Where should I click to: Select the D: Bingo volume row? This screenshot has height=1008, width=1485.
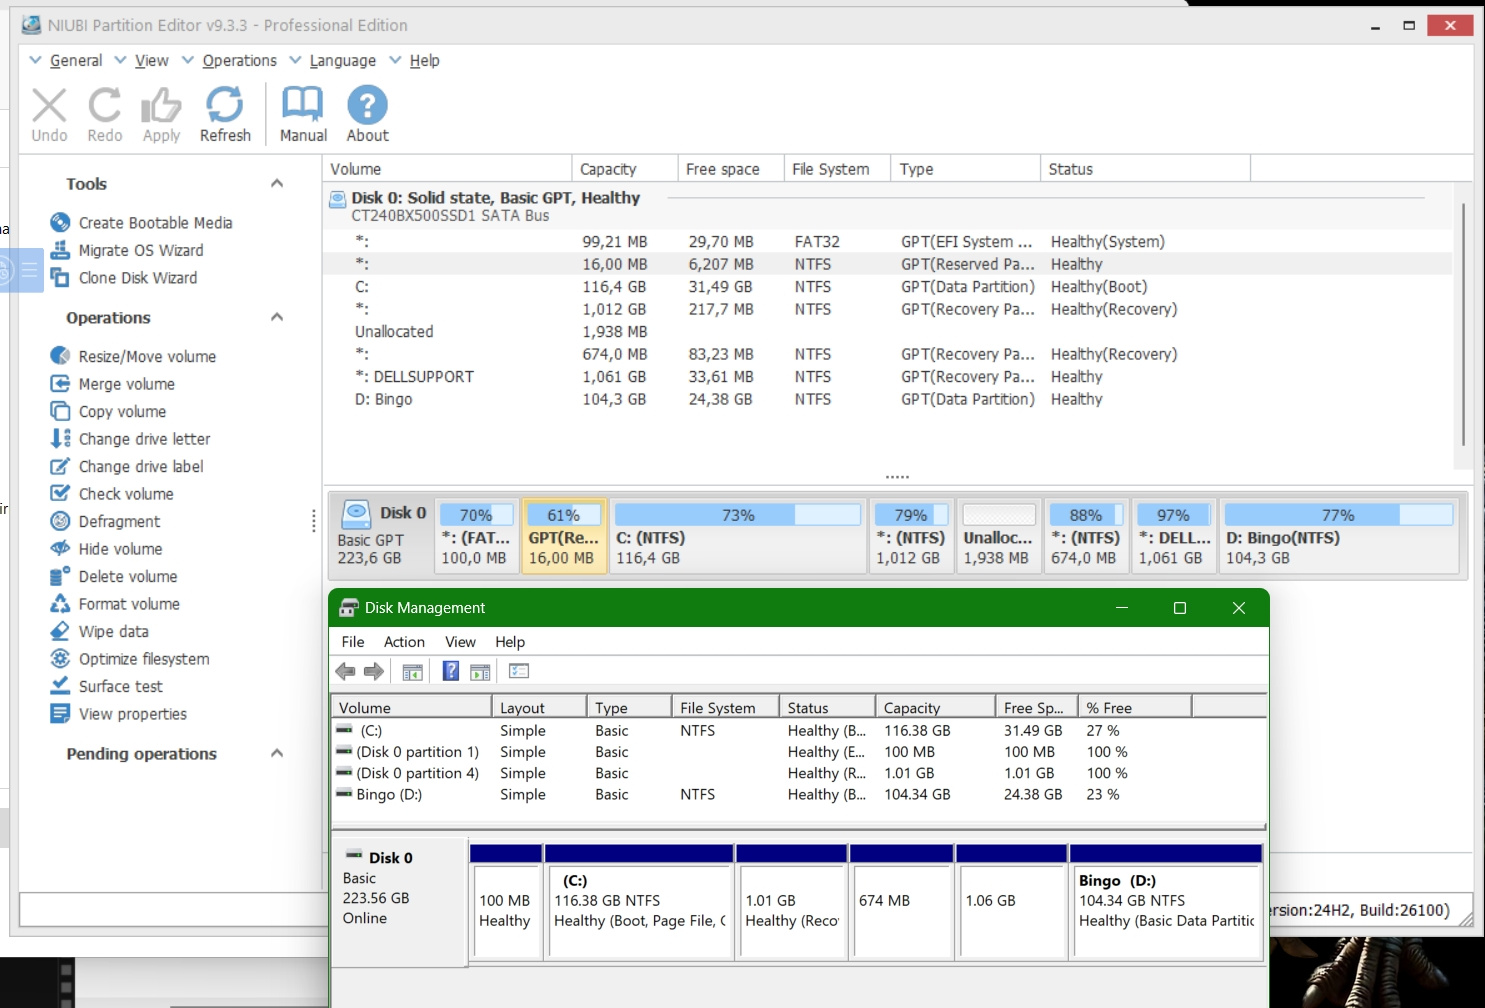coord(384,400)
